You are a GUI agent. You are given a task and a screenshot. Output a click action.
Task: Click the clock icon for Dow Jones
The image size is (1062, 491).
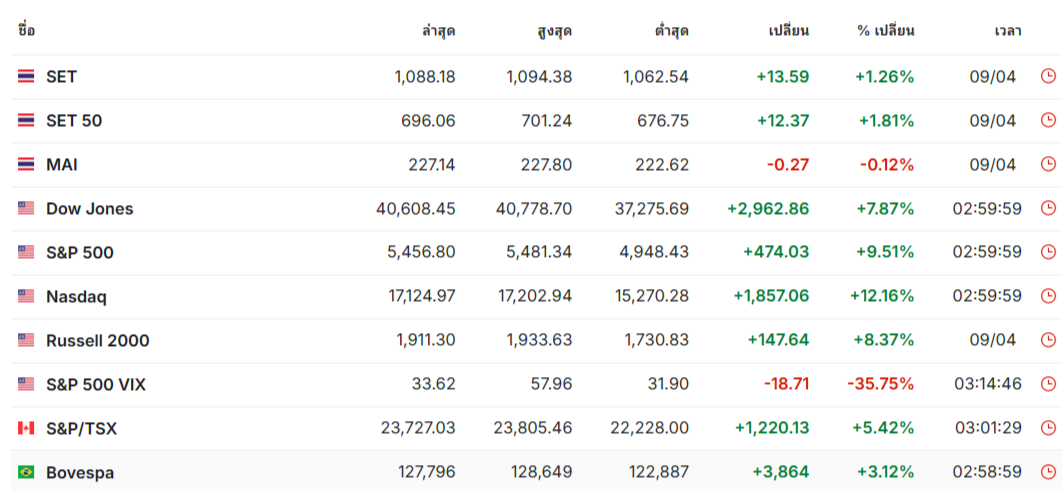click(x=1048, y=208)
